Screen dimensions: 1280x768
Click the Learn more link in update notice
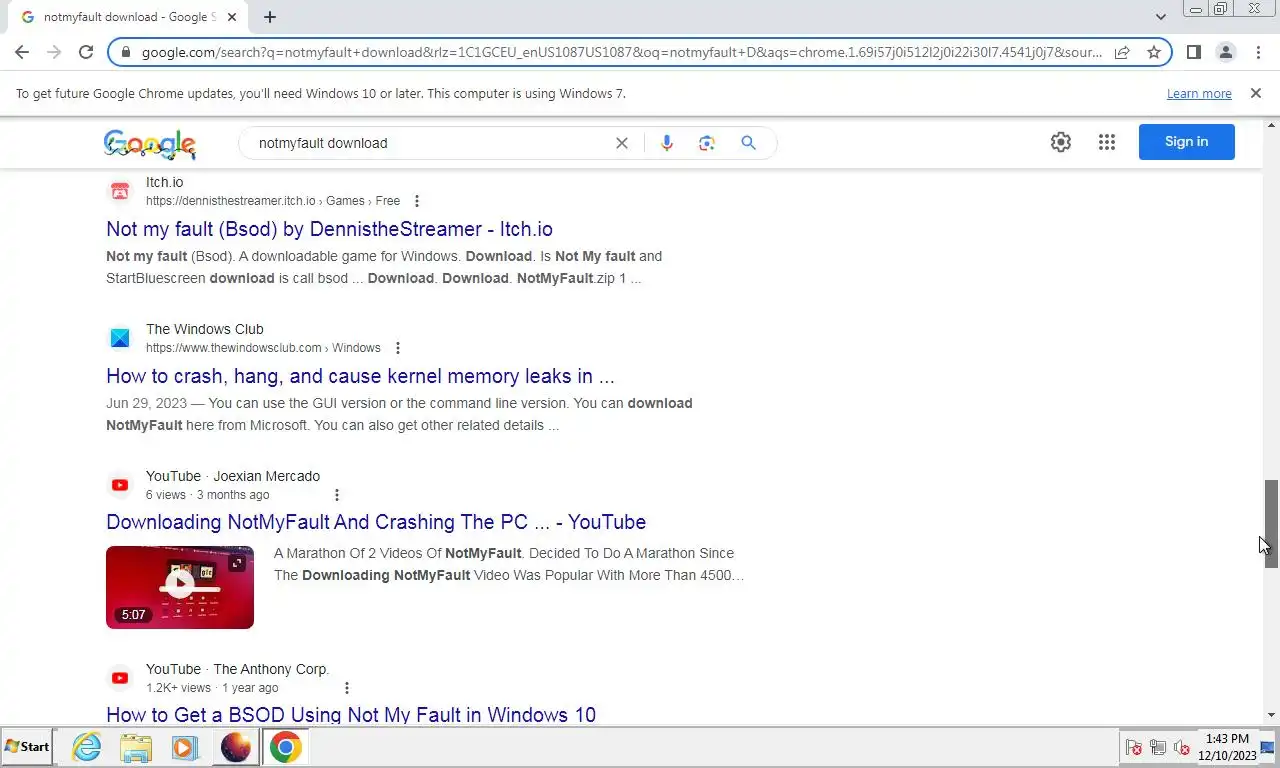pos(1199,94)
